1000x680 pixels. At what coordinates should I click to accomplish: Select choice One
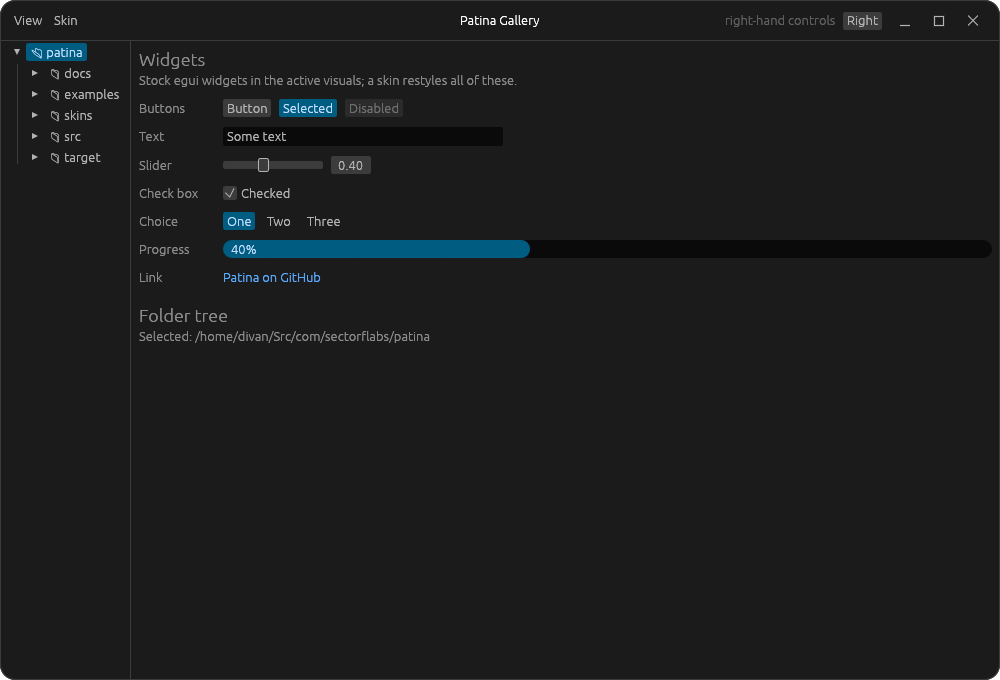click(239, 221)
